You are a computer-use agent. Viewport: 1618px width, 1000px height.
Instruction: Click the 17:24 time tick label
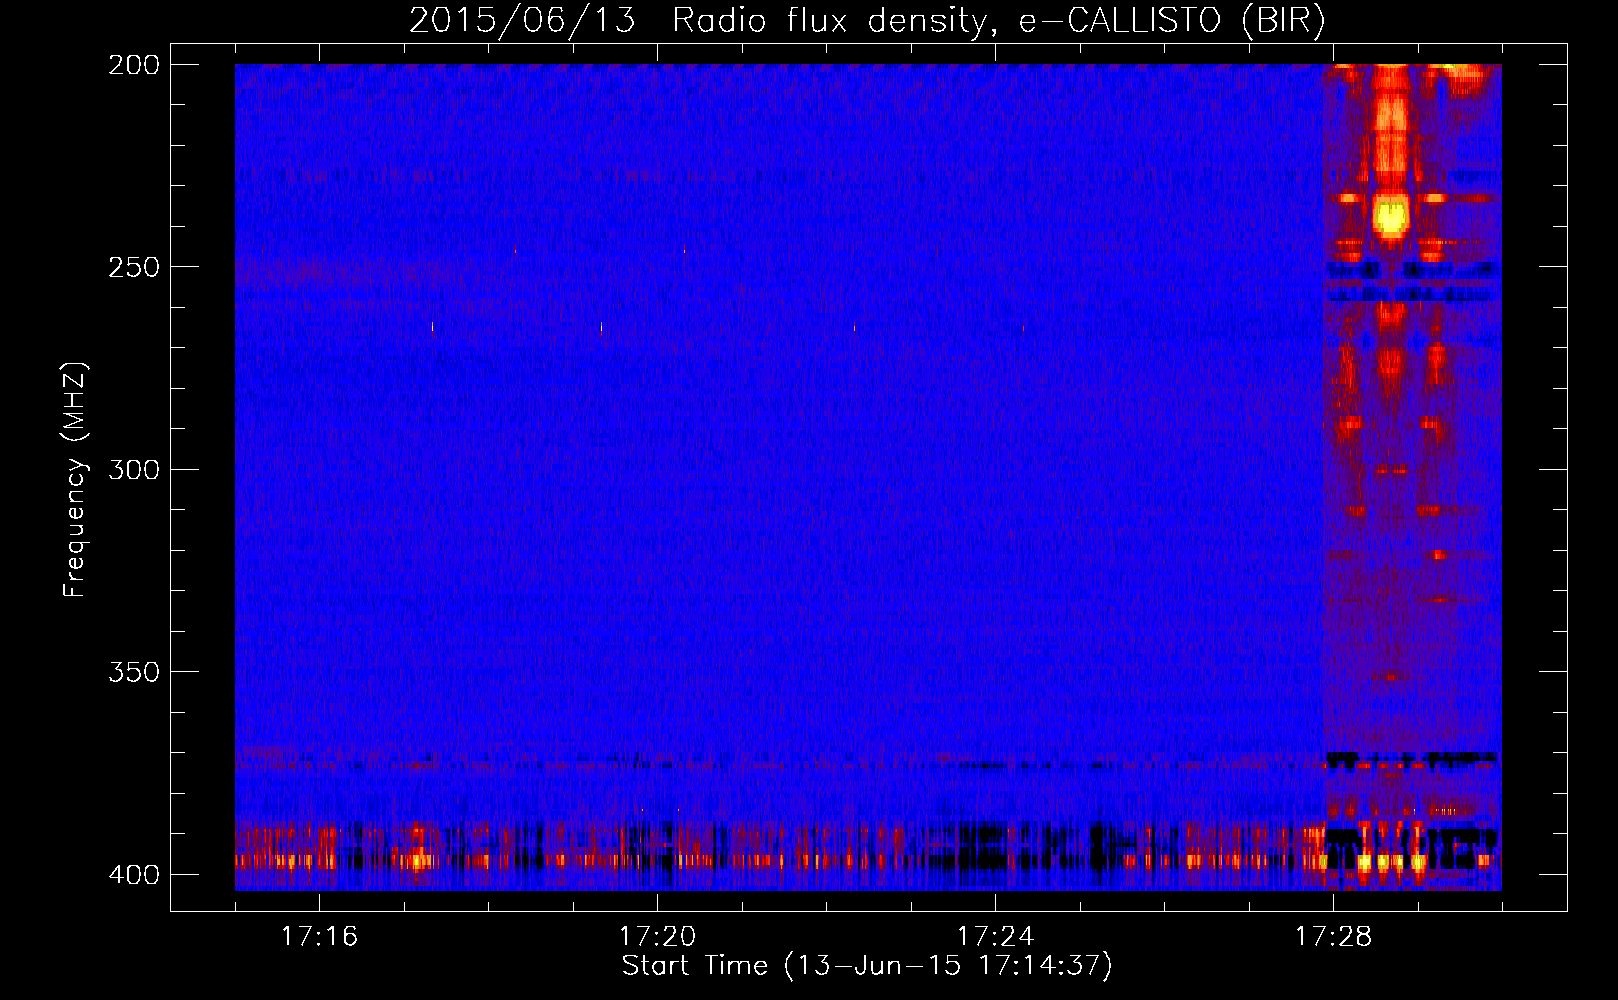click(x=995, y=936)
